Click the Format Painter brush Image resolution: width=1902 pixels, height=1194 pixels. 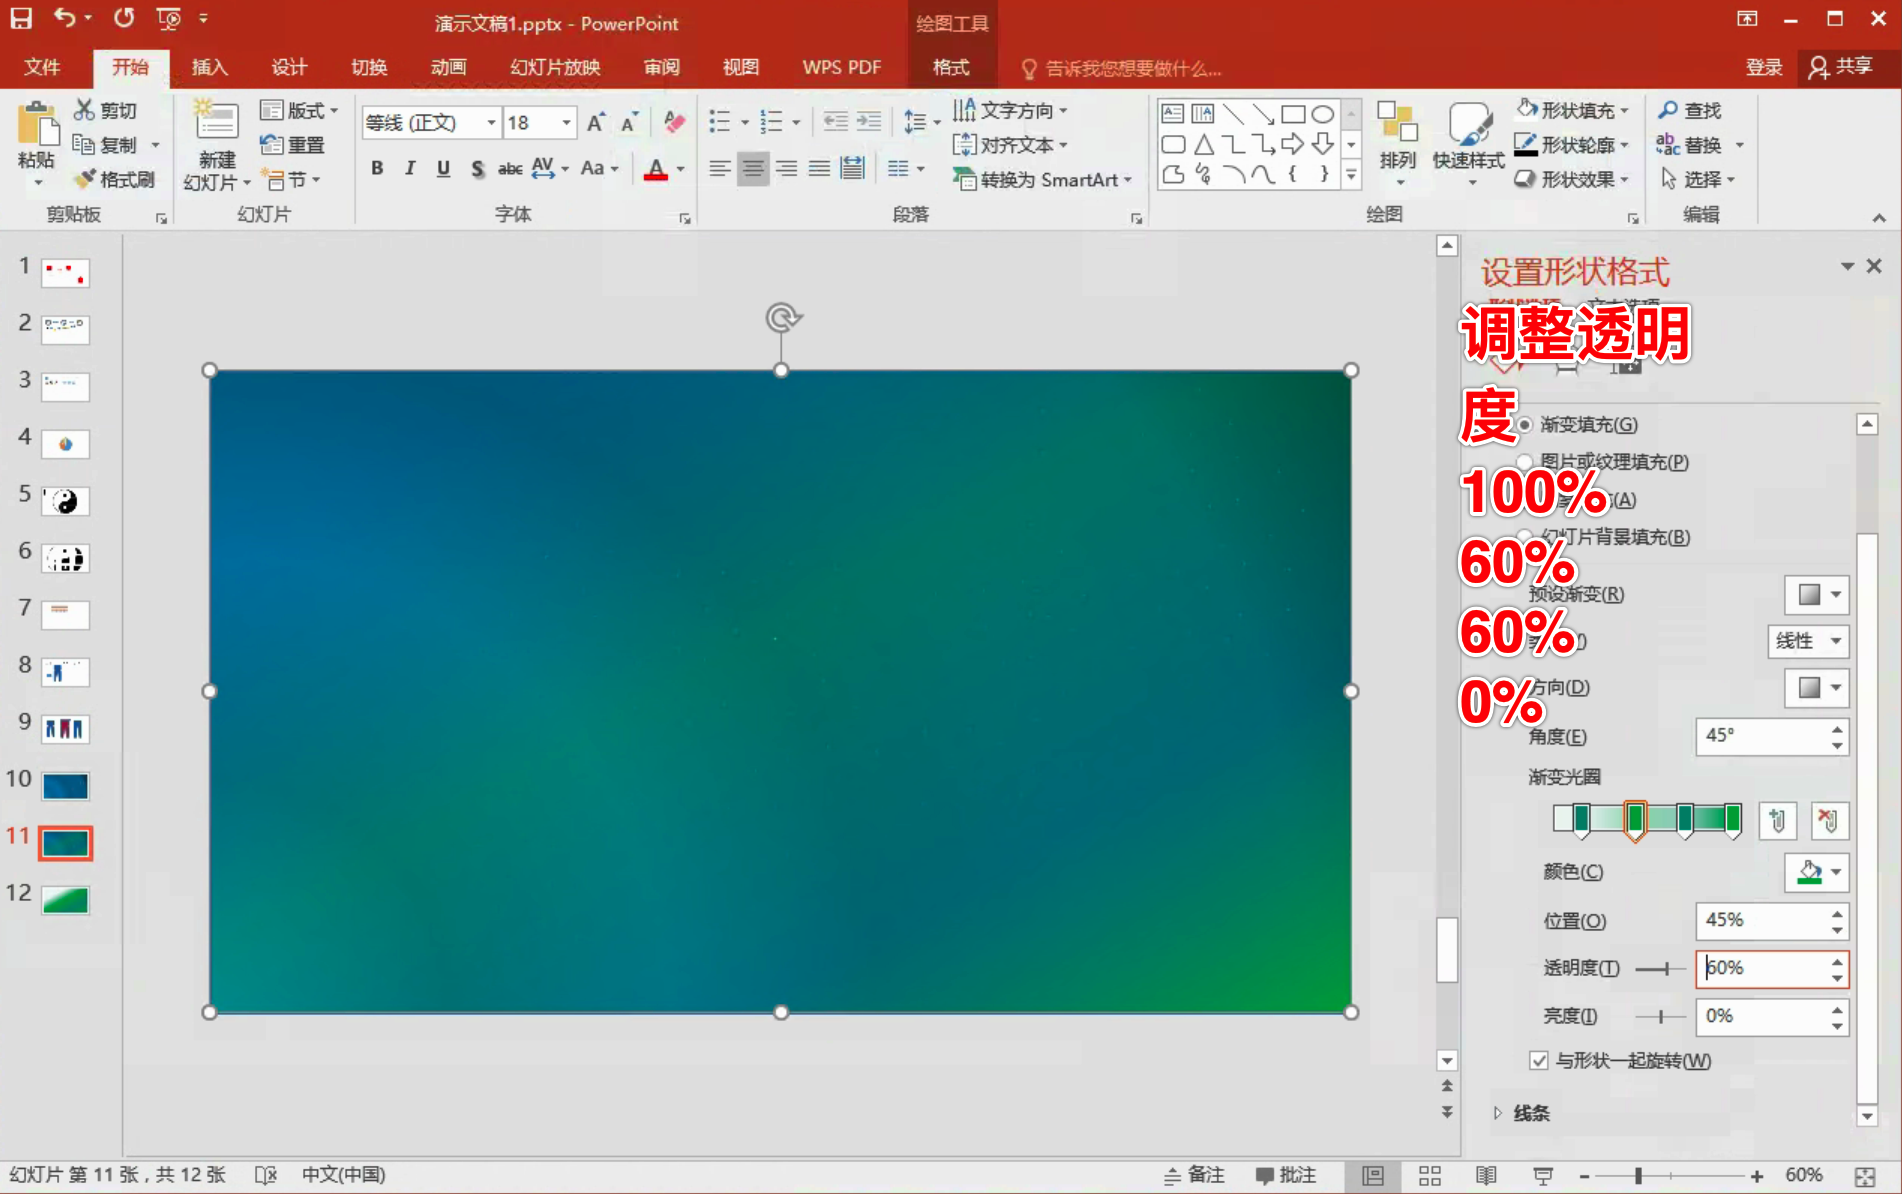(x=85, y=179)
